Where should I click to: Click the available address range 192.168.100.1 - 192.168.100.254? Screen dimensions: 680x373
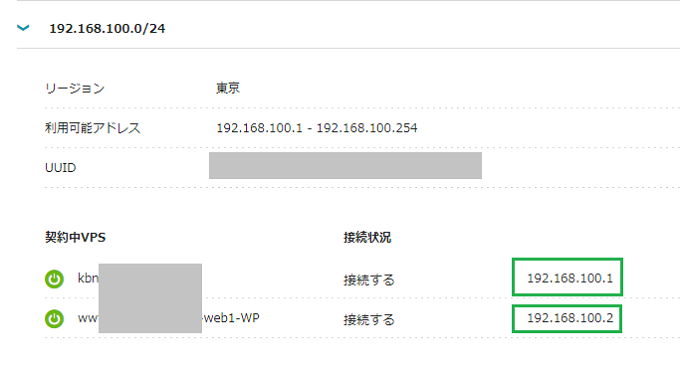pyautogui.click(x=317, y=128)
